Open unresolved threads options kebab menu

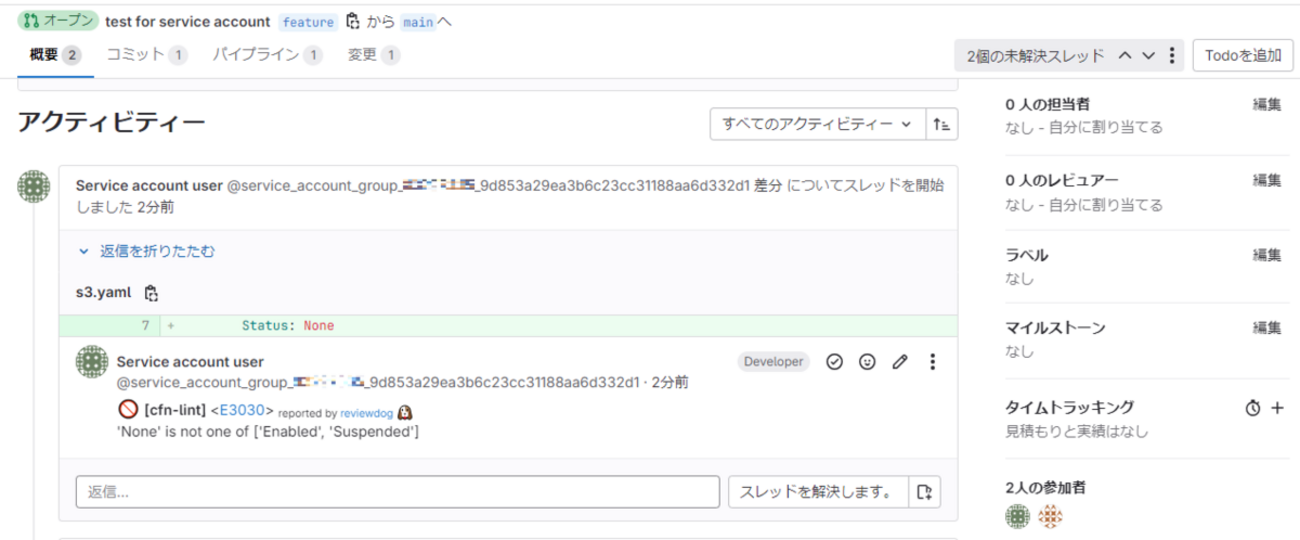[x=1171, y=56]
